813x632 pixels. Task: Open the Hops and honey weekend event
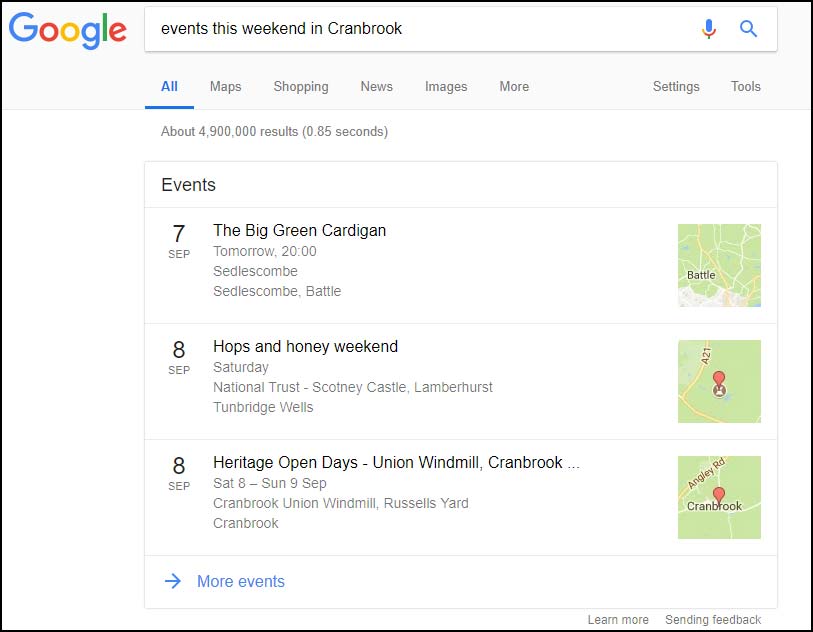click(x=305, y=346)
